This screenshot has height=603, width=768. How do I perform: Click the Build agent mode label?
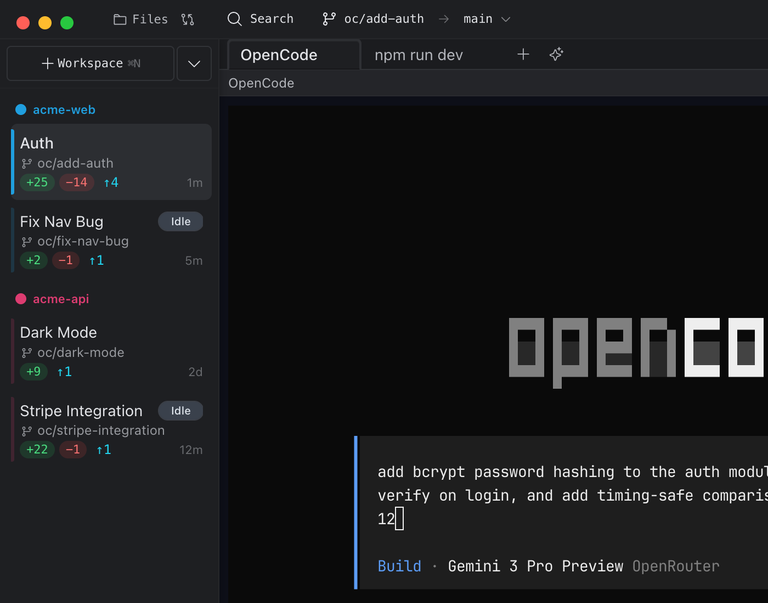tap(399, 566)
